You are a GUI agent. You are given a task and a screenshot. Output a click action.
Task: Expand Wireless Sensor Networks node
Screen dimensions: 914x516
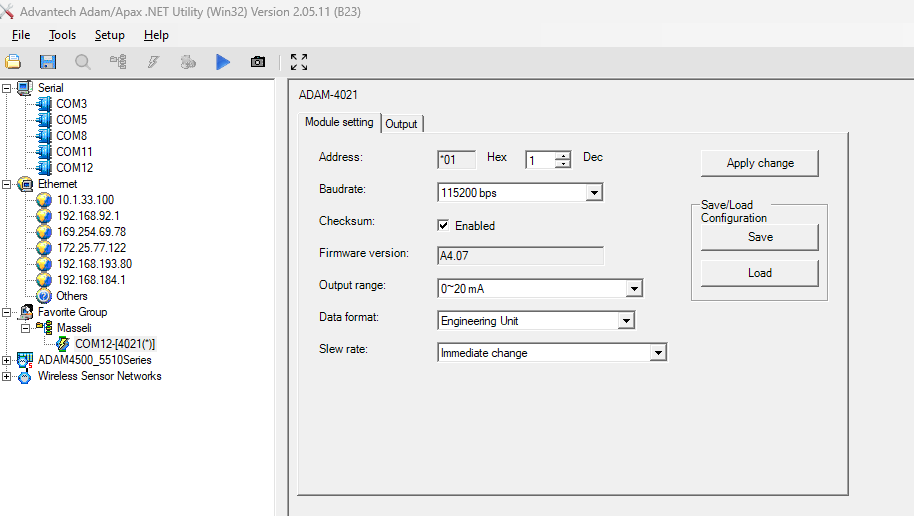[6, 377]
